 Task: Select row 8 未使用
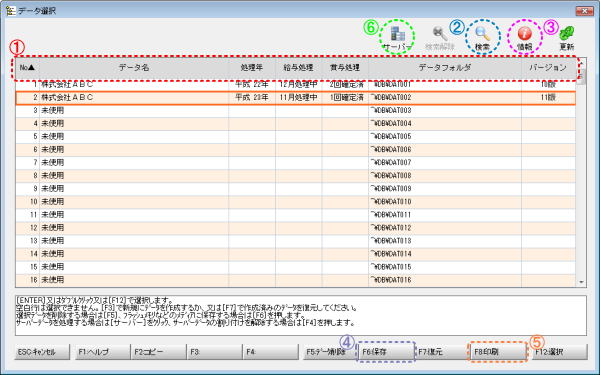coord(295,176)
